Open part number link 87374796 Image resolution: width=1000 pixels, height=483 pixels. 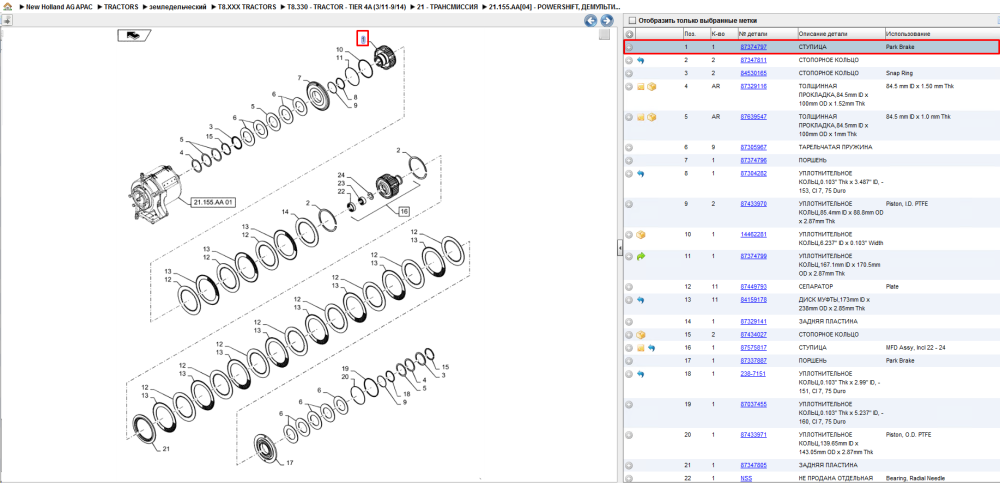[x=753, y=160]
